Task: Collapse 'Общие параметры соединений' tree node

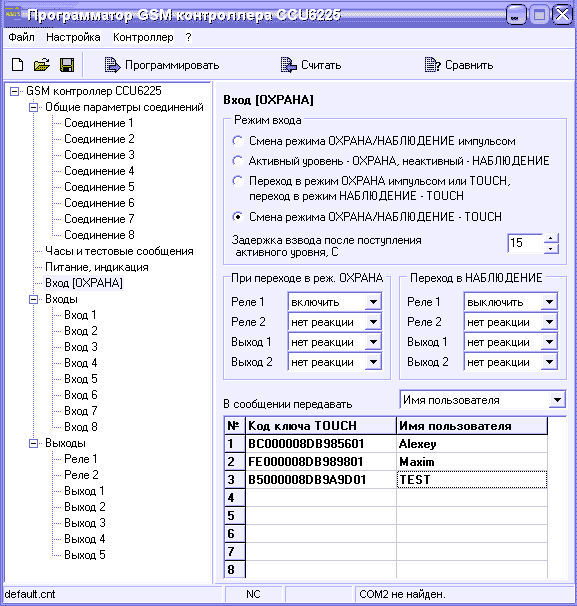Action: click(34, 107)
